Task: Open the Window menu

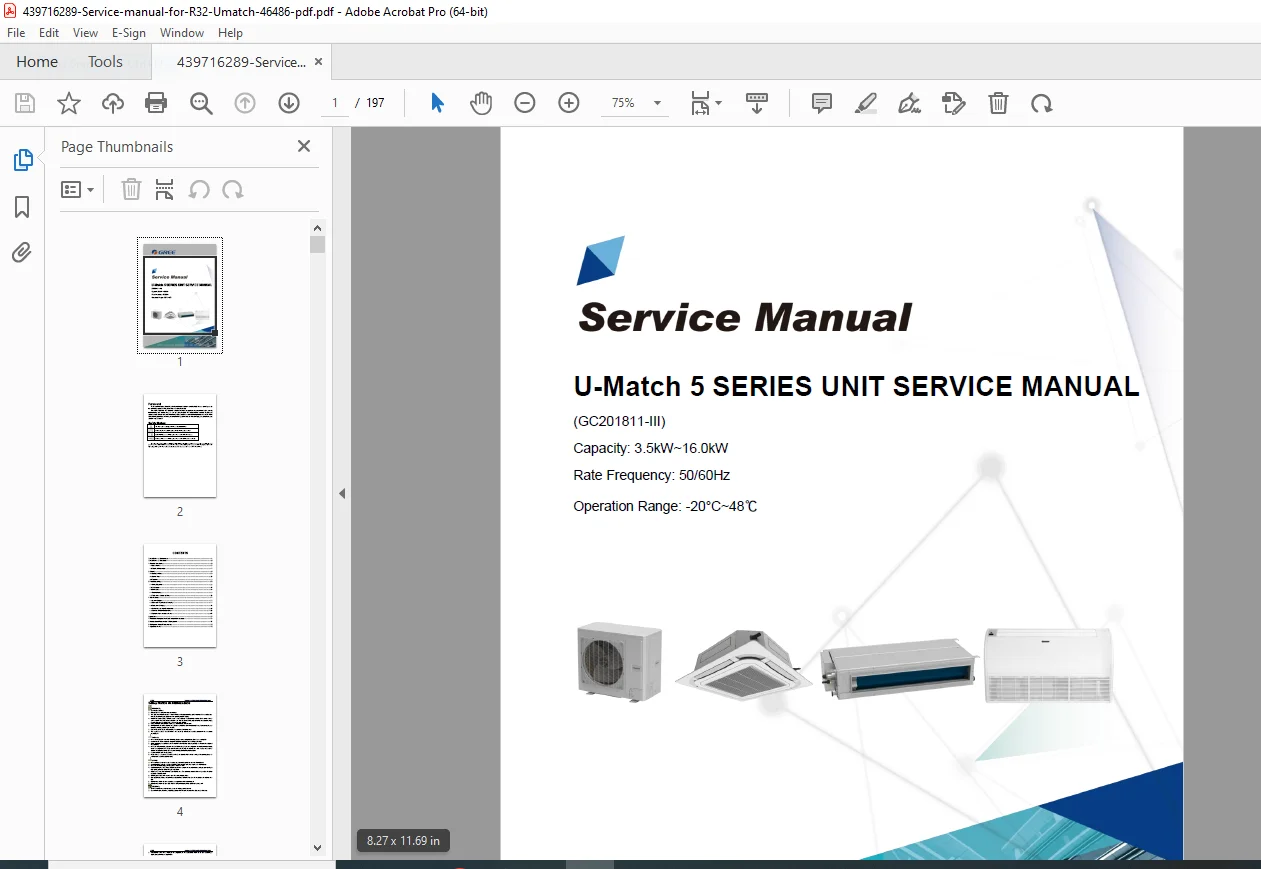Action: tap(182, 33)
